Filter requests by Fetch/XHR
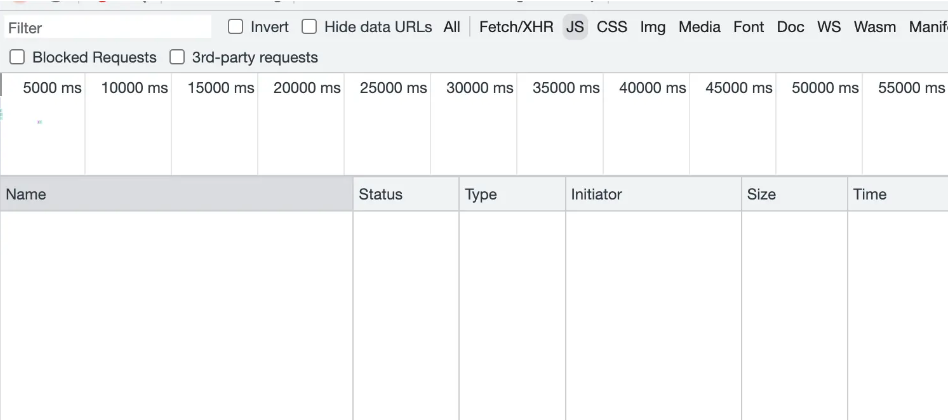The height and width of the screenshot is (420, 949). point(516,27)
